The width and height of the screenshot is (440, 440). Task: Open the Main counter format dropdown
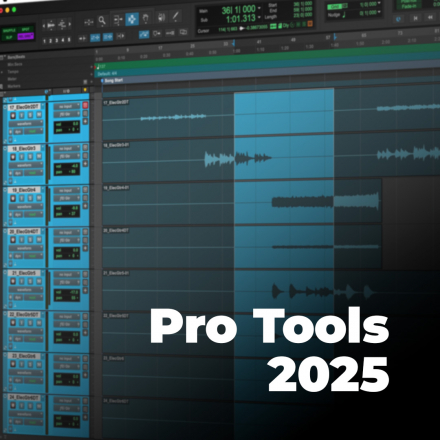click(259, 8)
